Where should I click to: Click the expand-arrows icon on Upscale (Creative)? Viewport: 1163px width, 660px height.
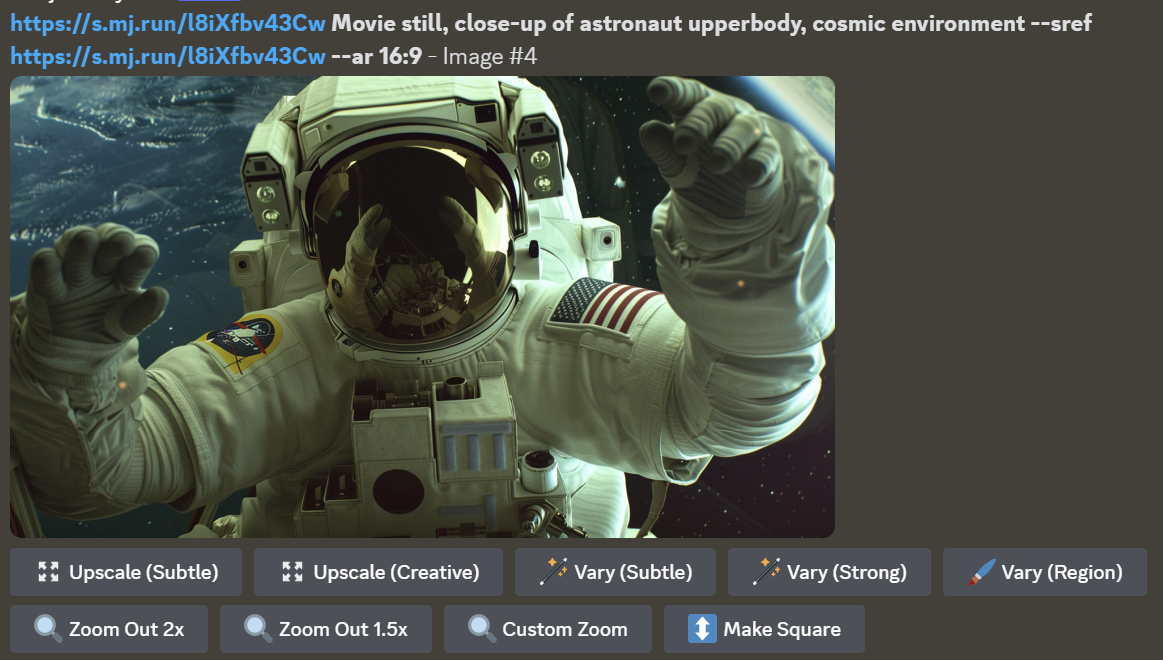tap(292, 572)
